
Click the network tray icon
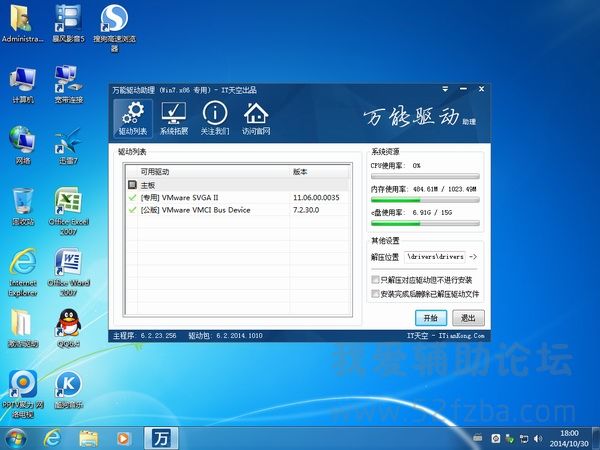coord(524,439)
